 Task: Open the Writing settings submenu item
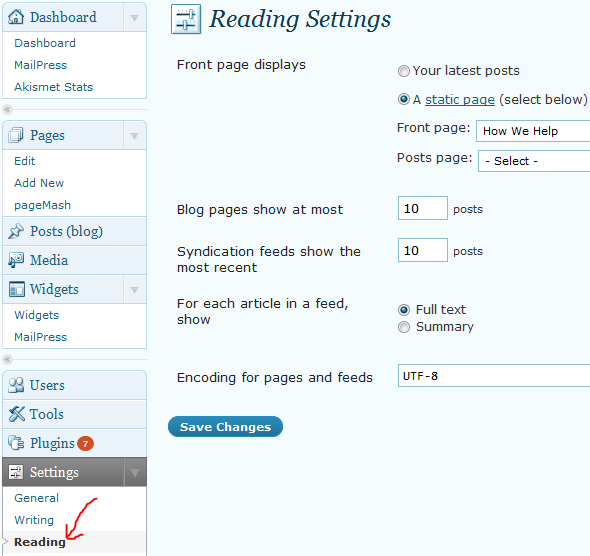point(34,520)
